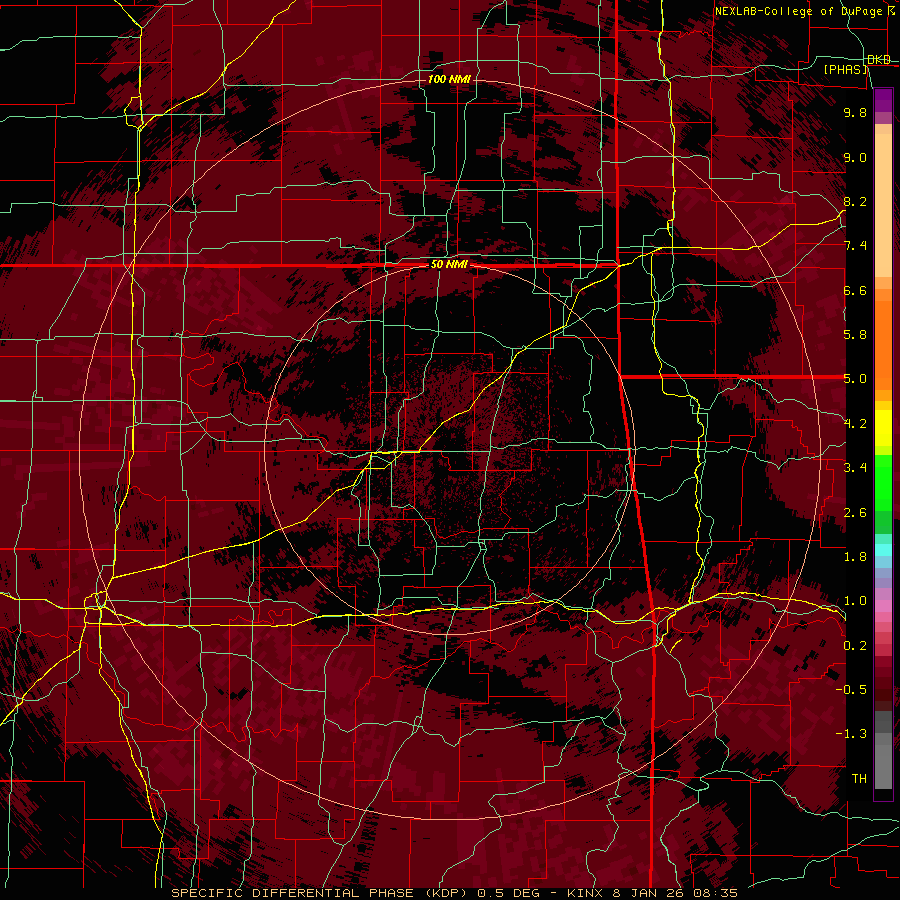Pick the dark orange segment of color bar
The image size is (900, 900).
883,344
